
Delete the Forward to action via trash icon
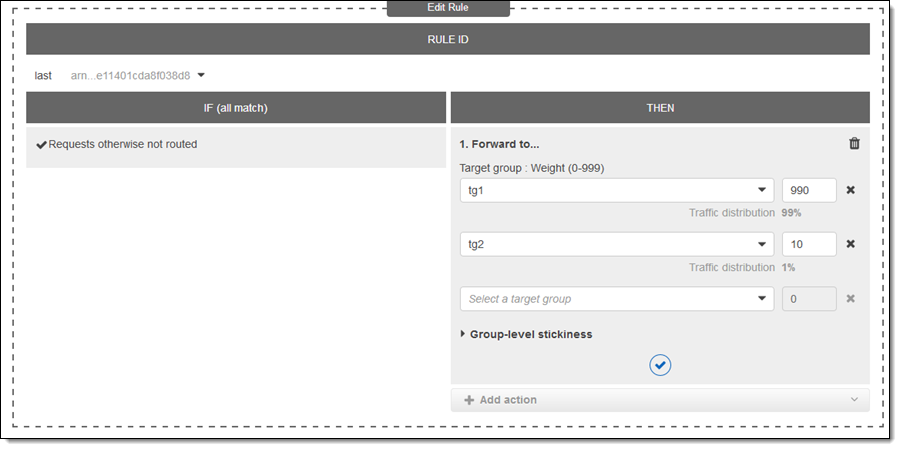tap(854, 144)
